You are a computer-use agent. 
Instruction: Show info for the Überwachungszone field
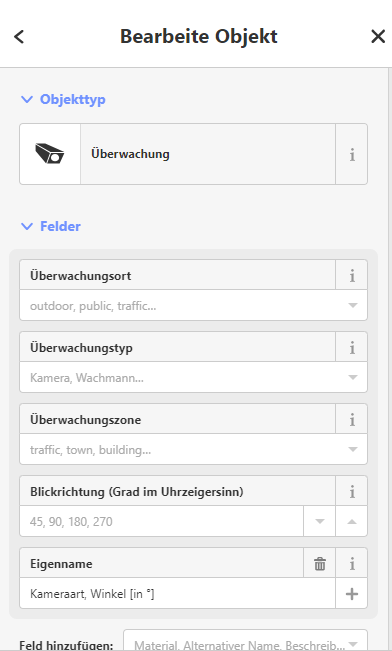coord(352,419)
